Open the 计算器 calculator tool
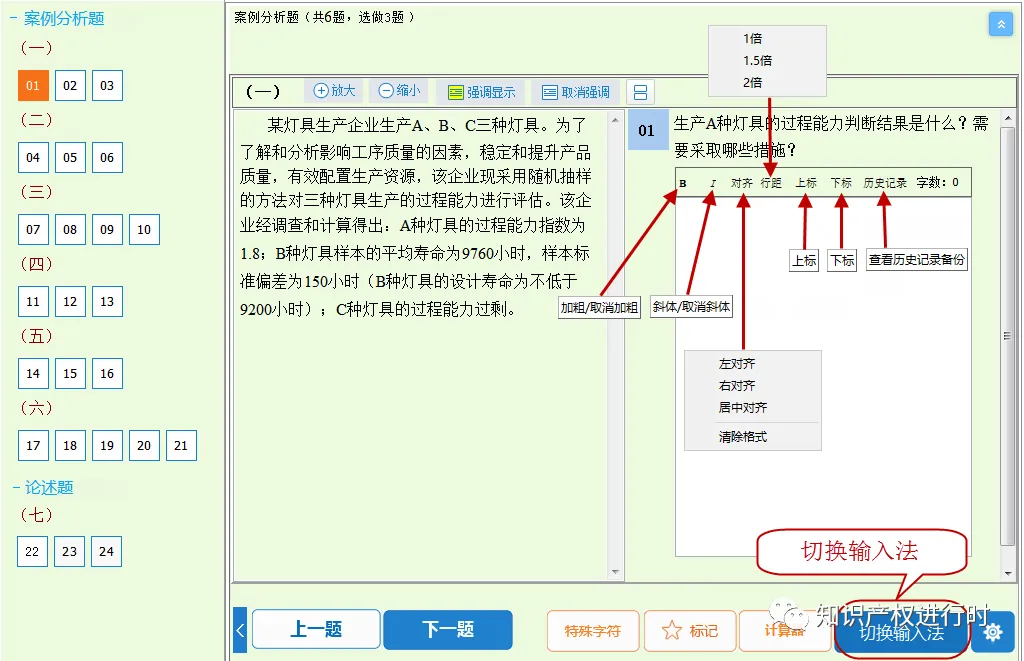Image resolution: width=1024 pixels, height=661 pixels. pyautogui.click(x=783, y=631)
